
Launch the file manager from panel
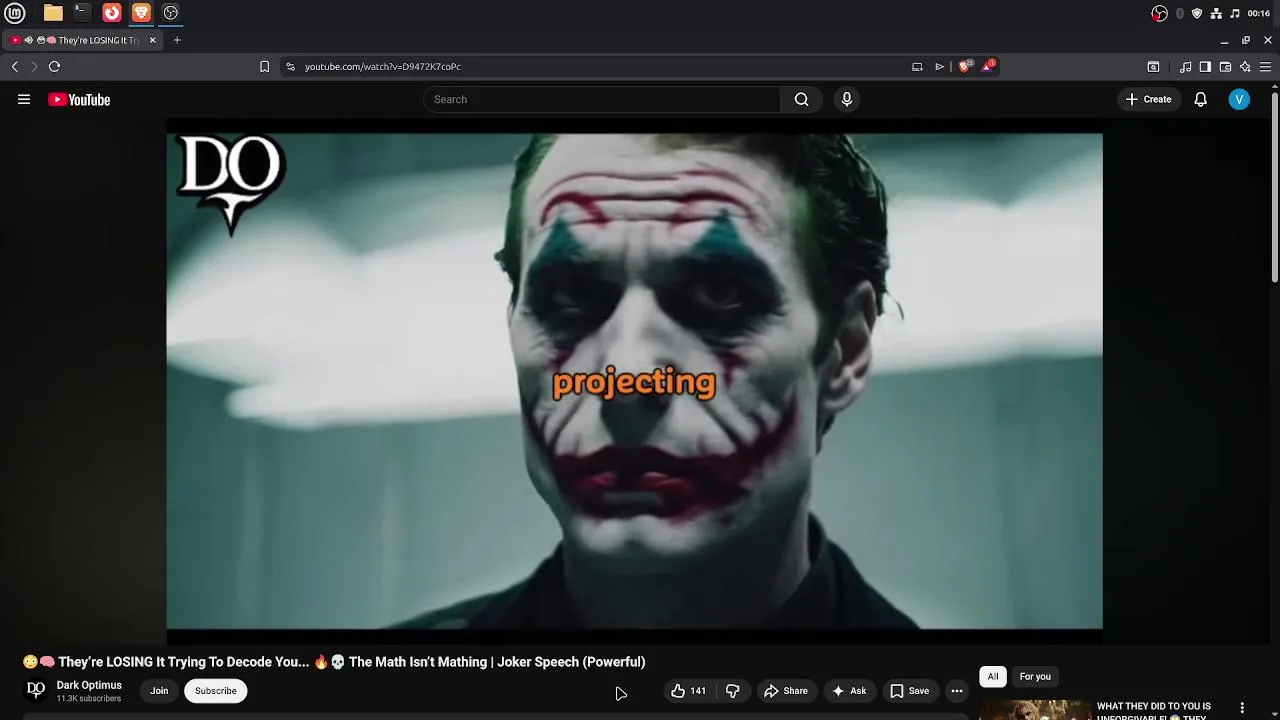click(53, 13)
